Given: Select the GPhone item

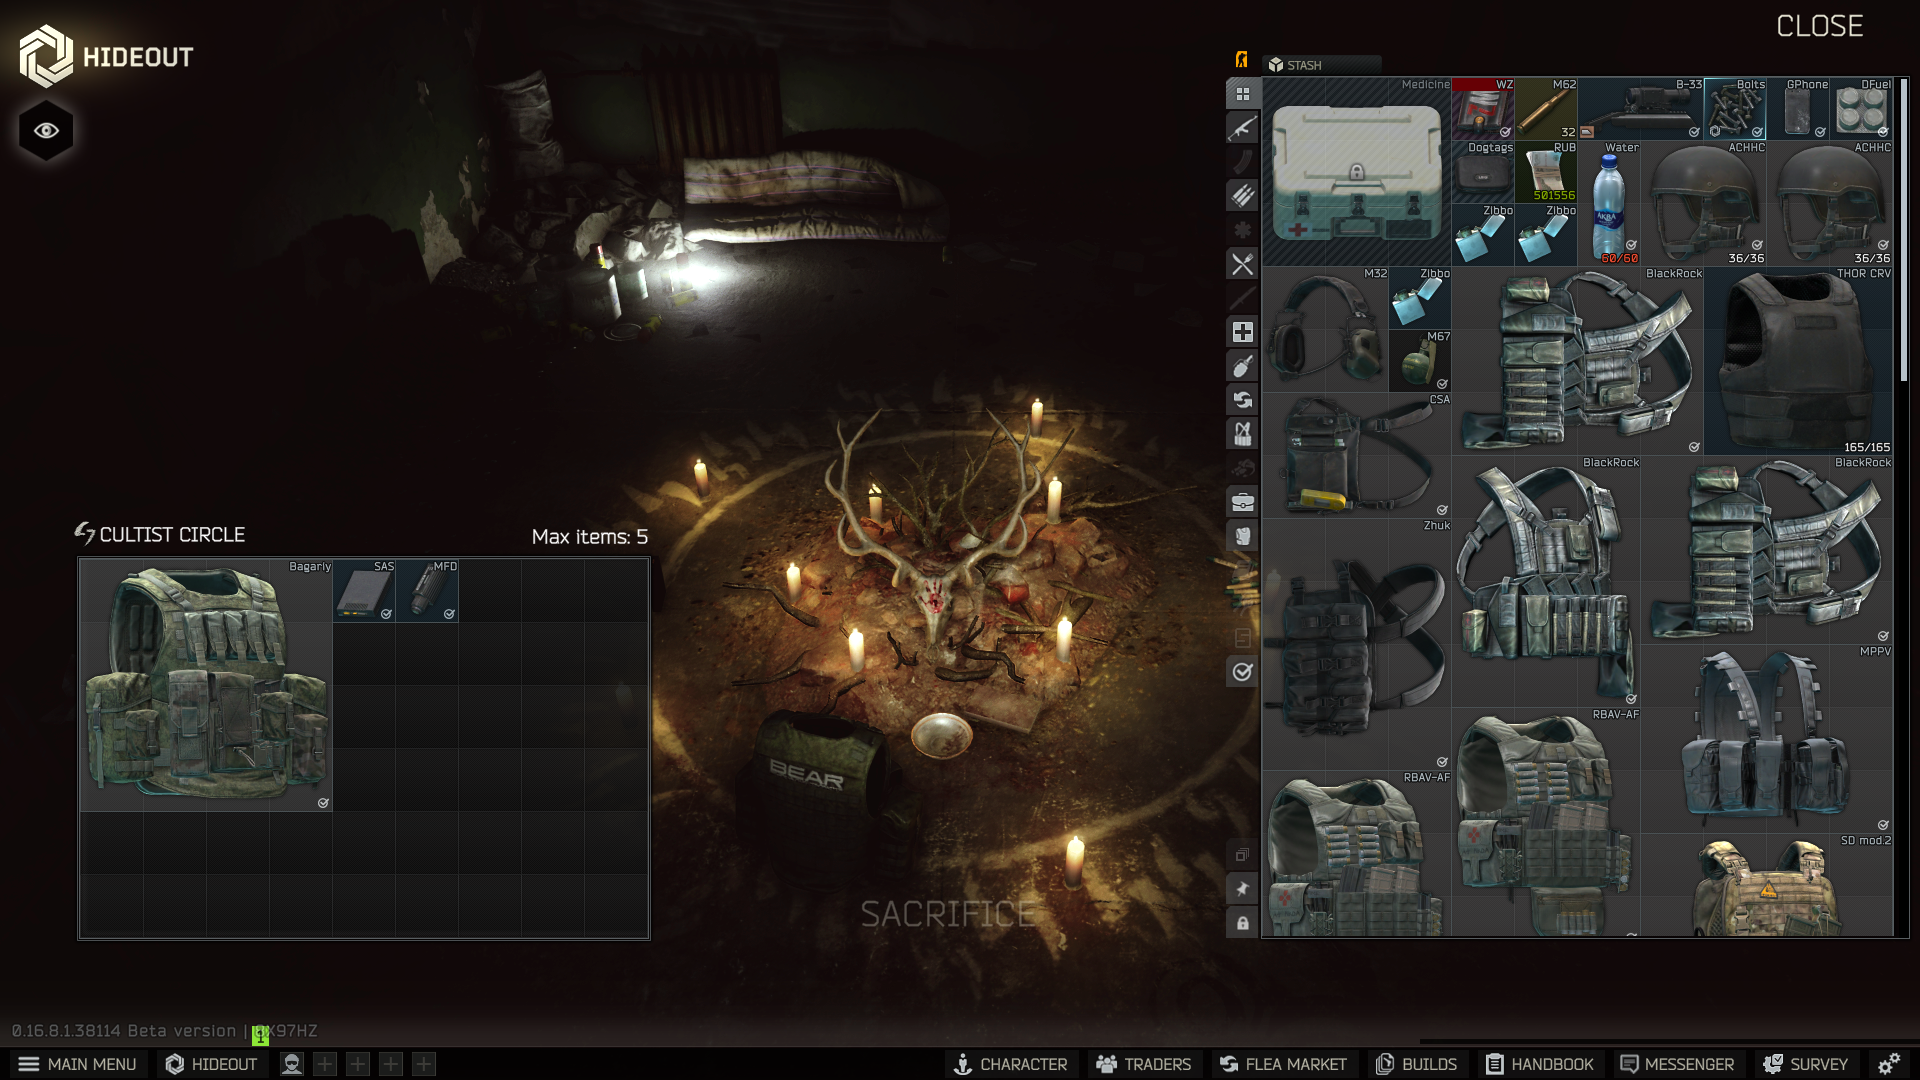Looking at the screenshot, I should pyautogui.click(x=1798, y=109).
